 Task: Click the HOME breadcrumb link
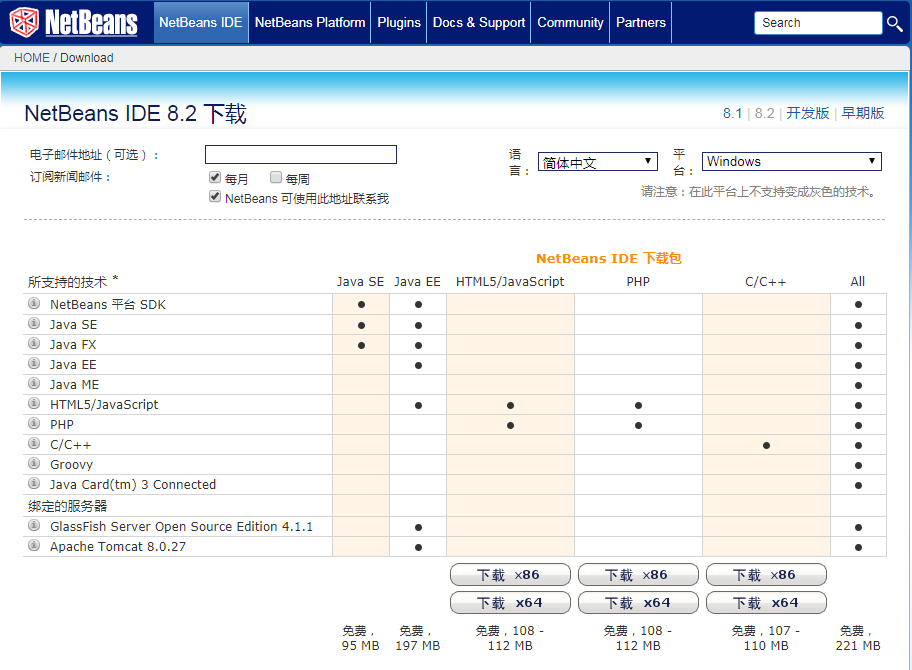point(30,58)
